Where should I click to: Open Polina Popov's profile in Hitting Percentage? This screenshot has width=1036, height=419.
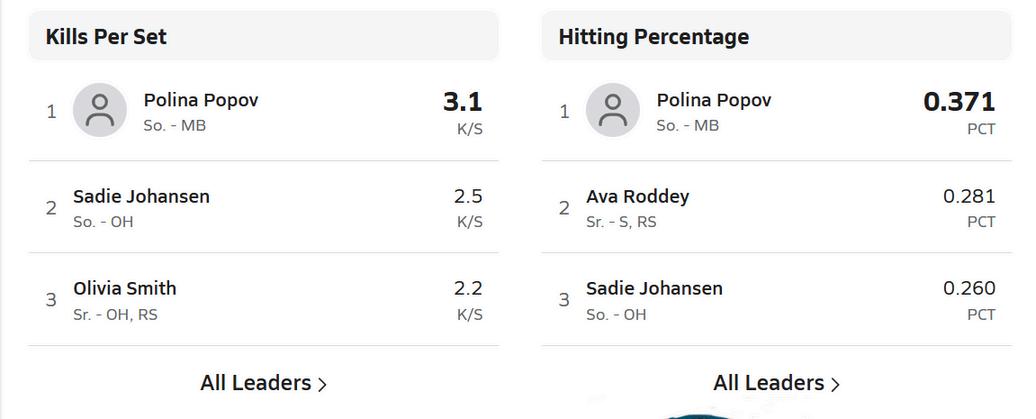tap(713, 100)
